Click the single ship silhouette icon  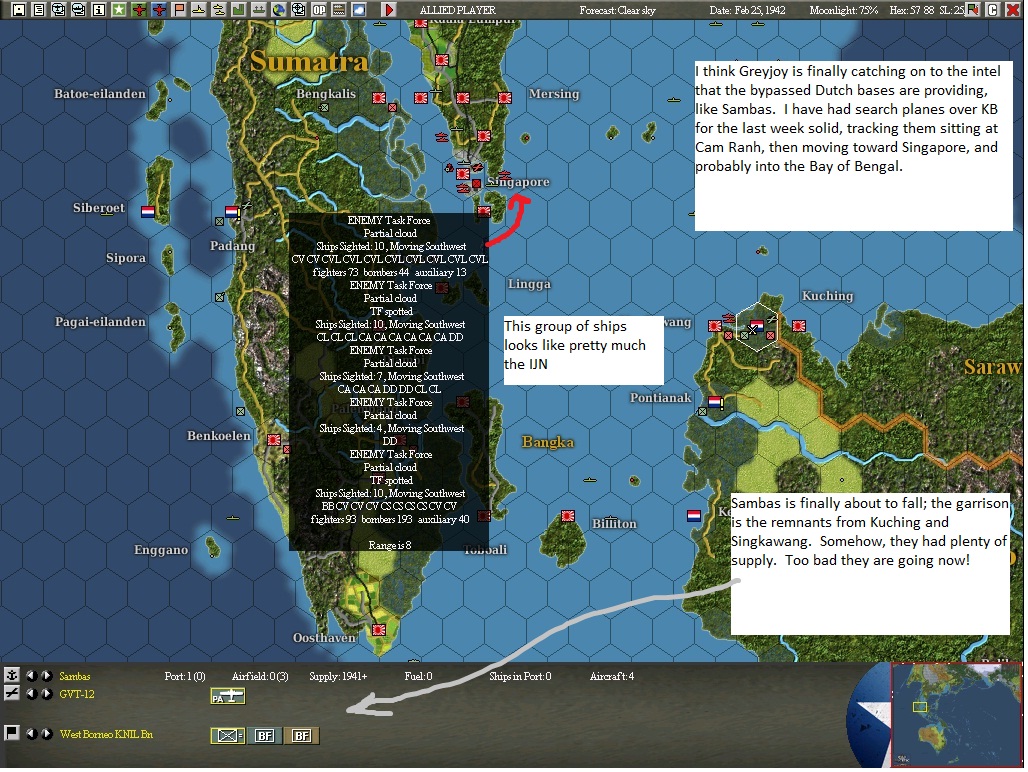(x=199, y=9)
